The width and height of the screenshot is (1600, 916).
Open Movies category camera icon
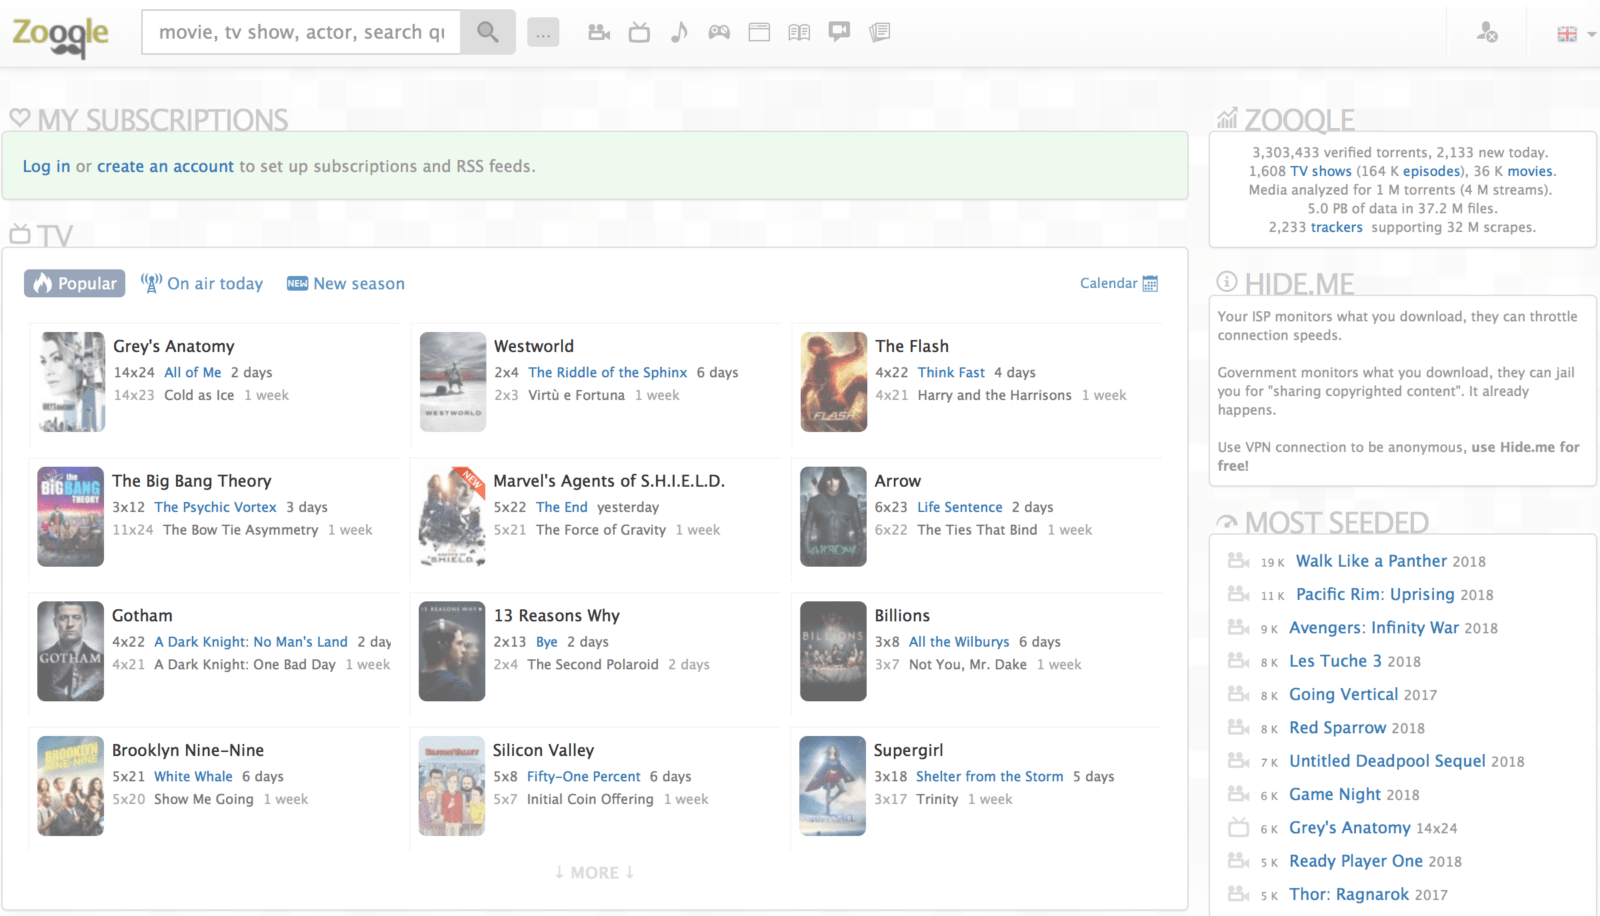599,32
